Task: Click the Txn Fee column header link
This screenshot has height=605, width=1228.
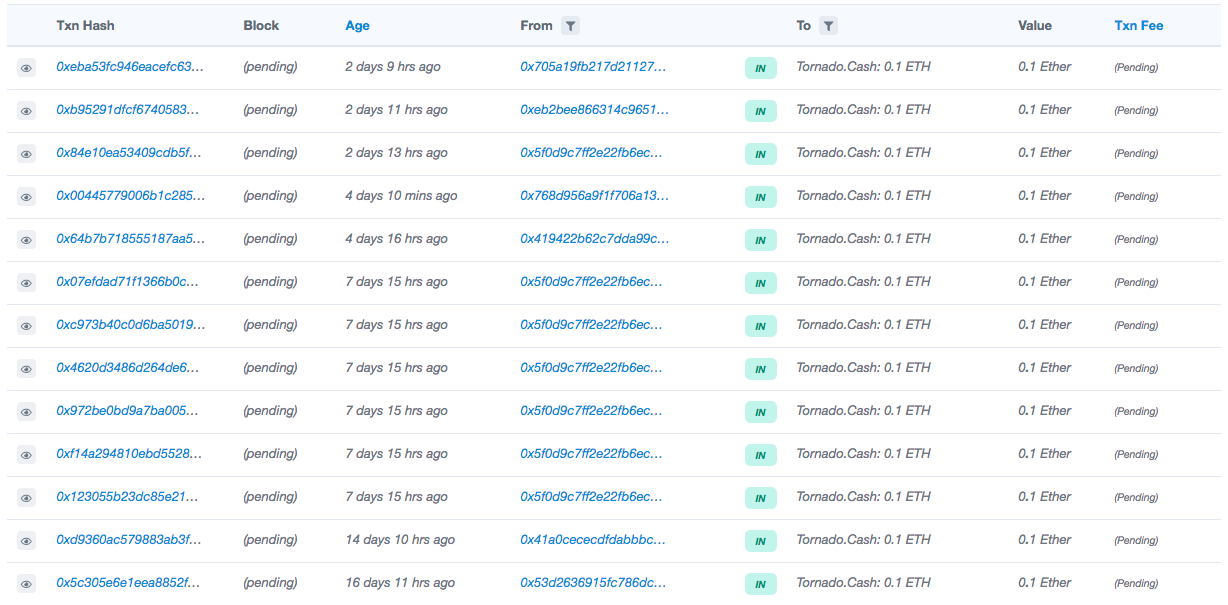Action: [1139, 26]
